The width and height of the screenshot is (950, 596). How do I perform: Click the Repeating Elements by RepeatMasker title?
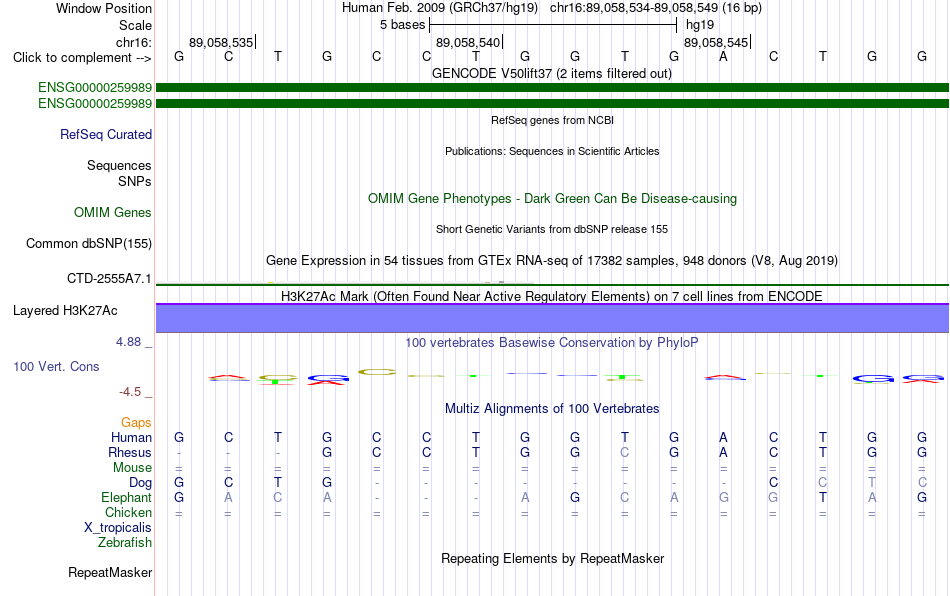(x=553, y=558)
